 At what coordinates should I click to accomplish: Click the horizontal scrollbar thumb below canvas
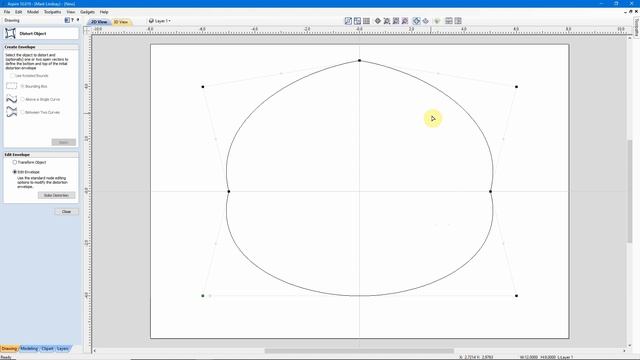(359, 351)
